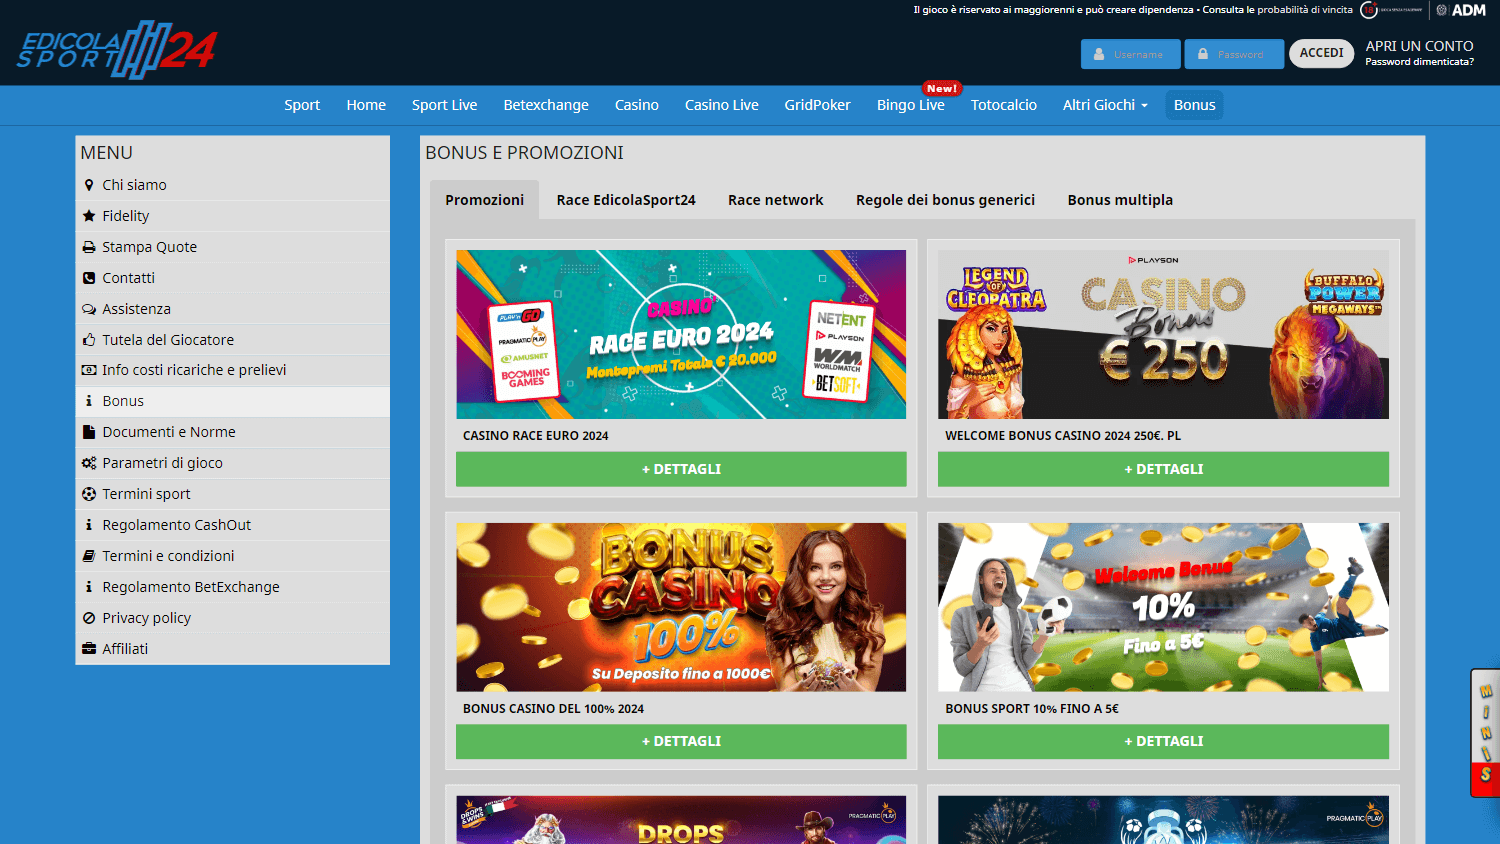Click the 18+ age restriction icon
This screenshot has height=844, width=1500.
1369,10
